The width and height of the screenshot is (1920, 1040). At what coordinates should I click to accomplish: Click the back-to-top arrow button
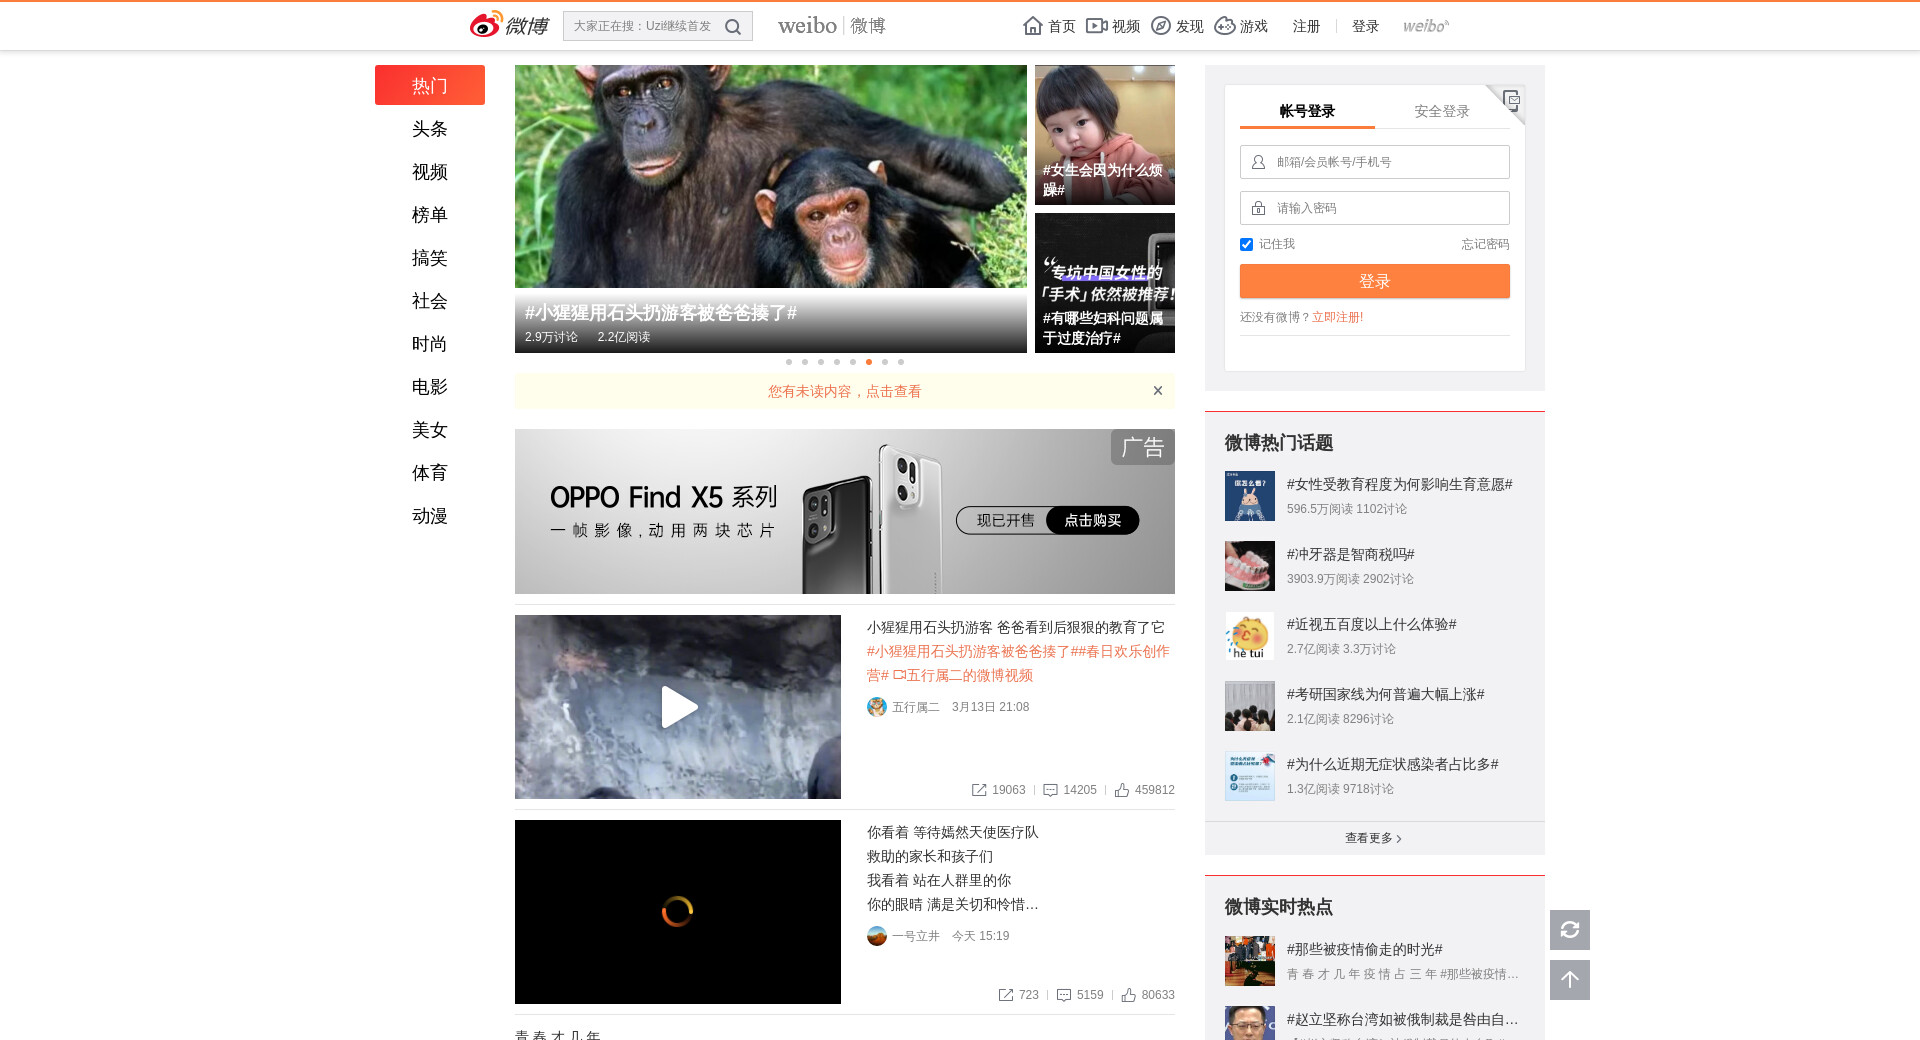[1570, 980]
